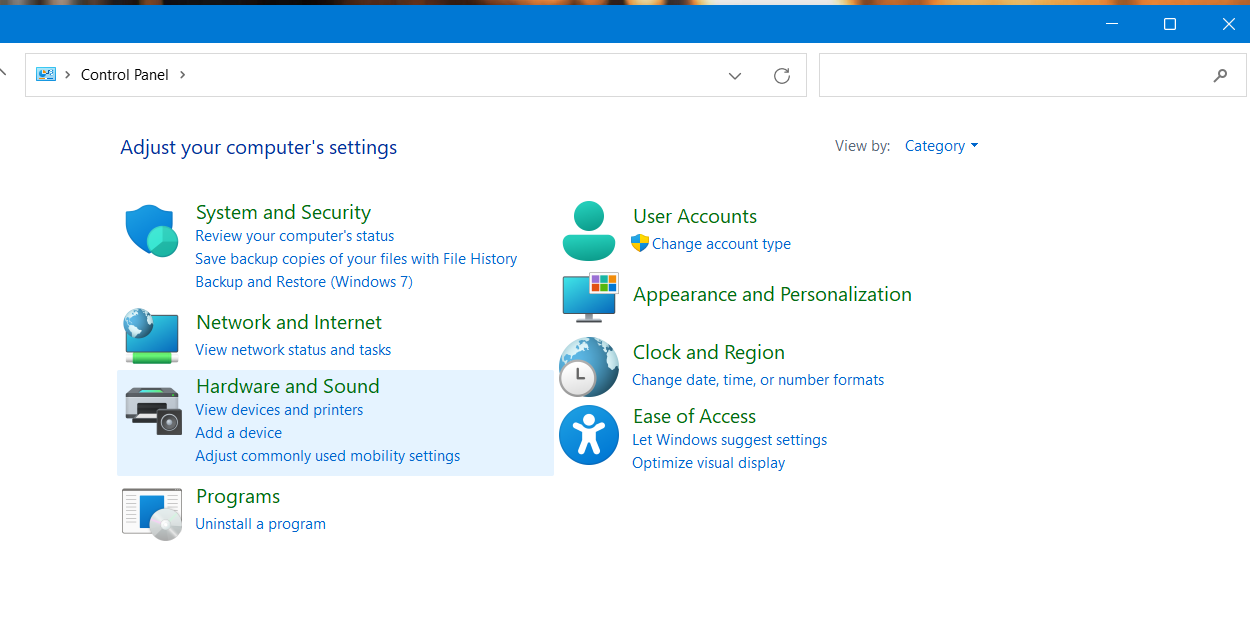Click the Clock and Region globe icon
The width and height of the screenshot is (1250, 621).
tap(589, 366)
